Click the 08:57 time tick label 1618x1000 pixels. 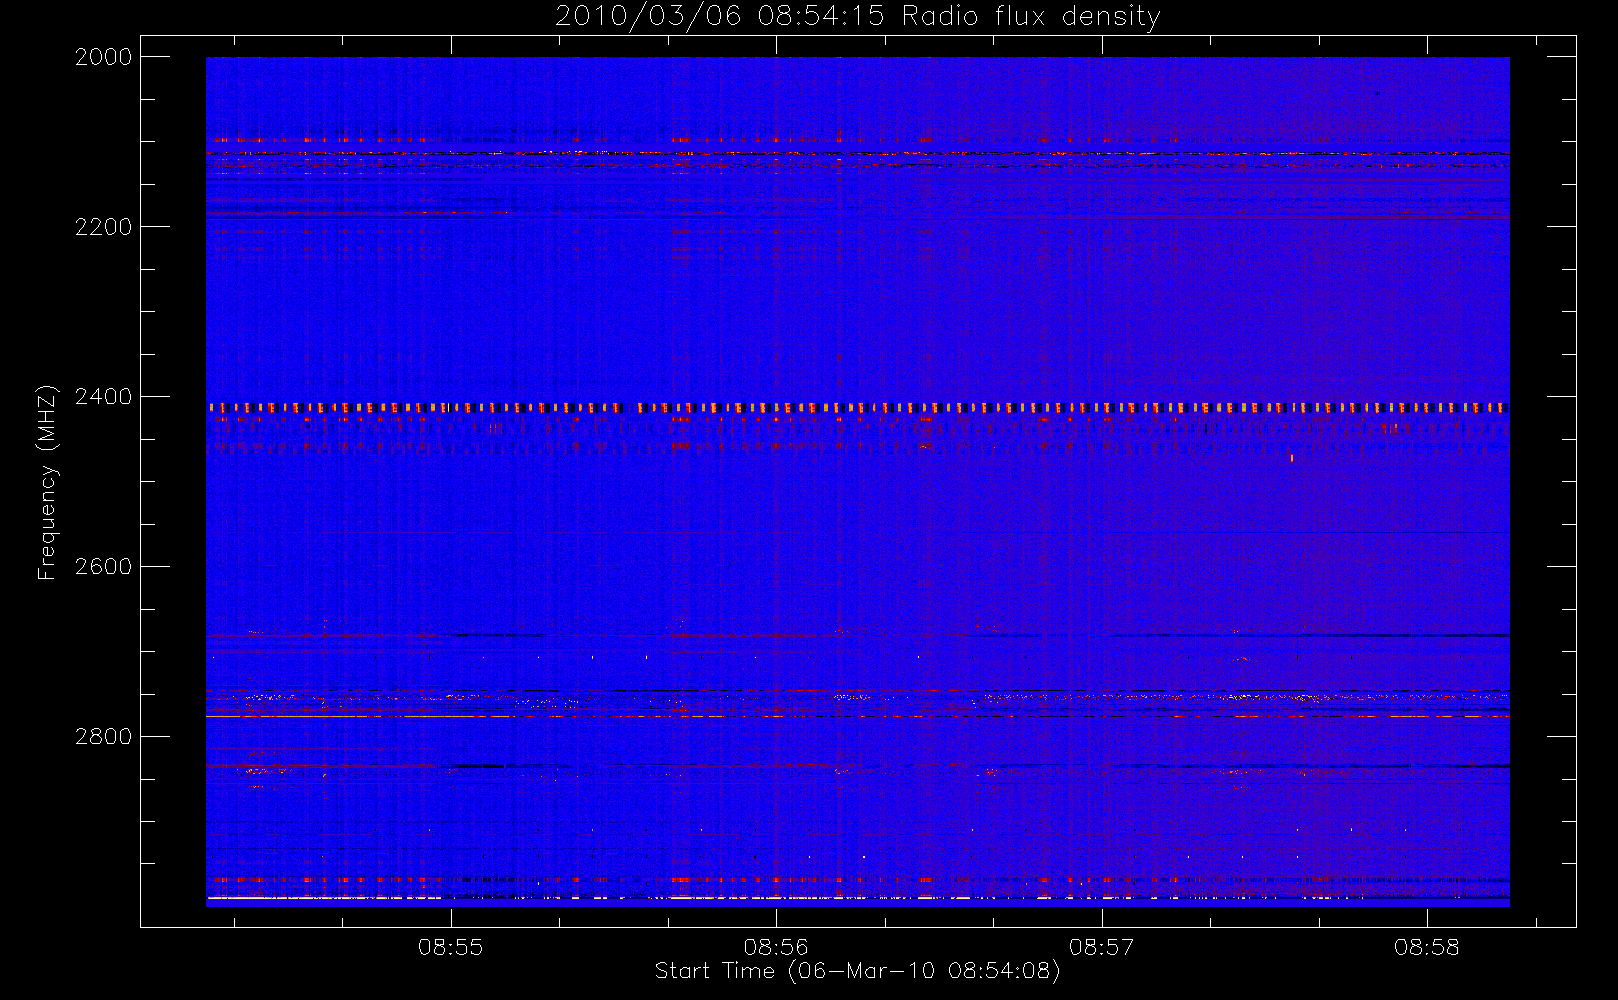[x=1101, y=947]
